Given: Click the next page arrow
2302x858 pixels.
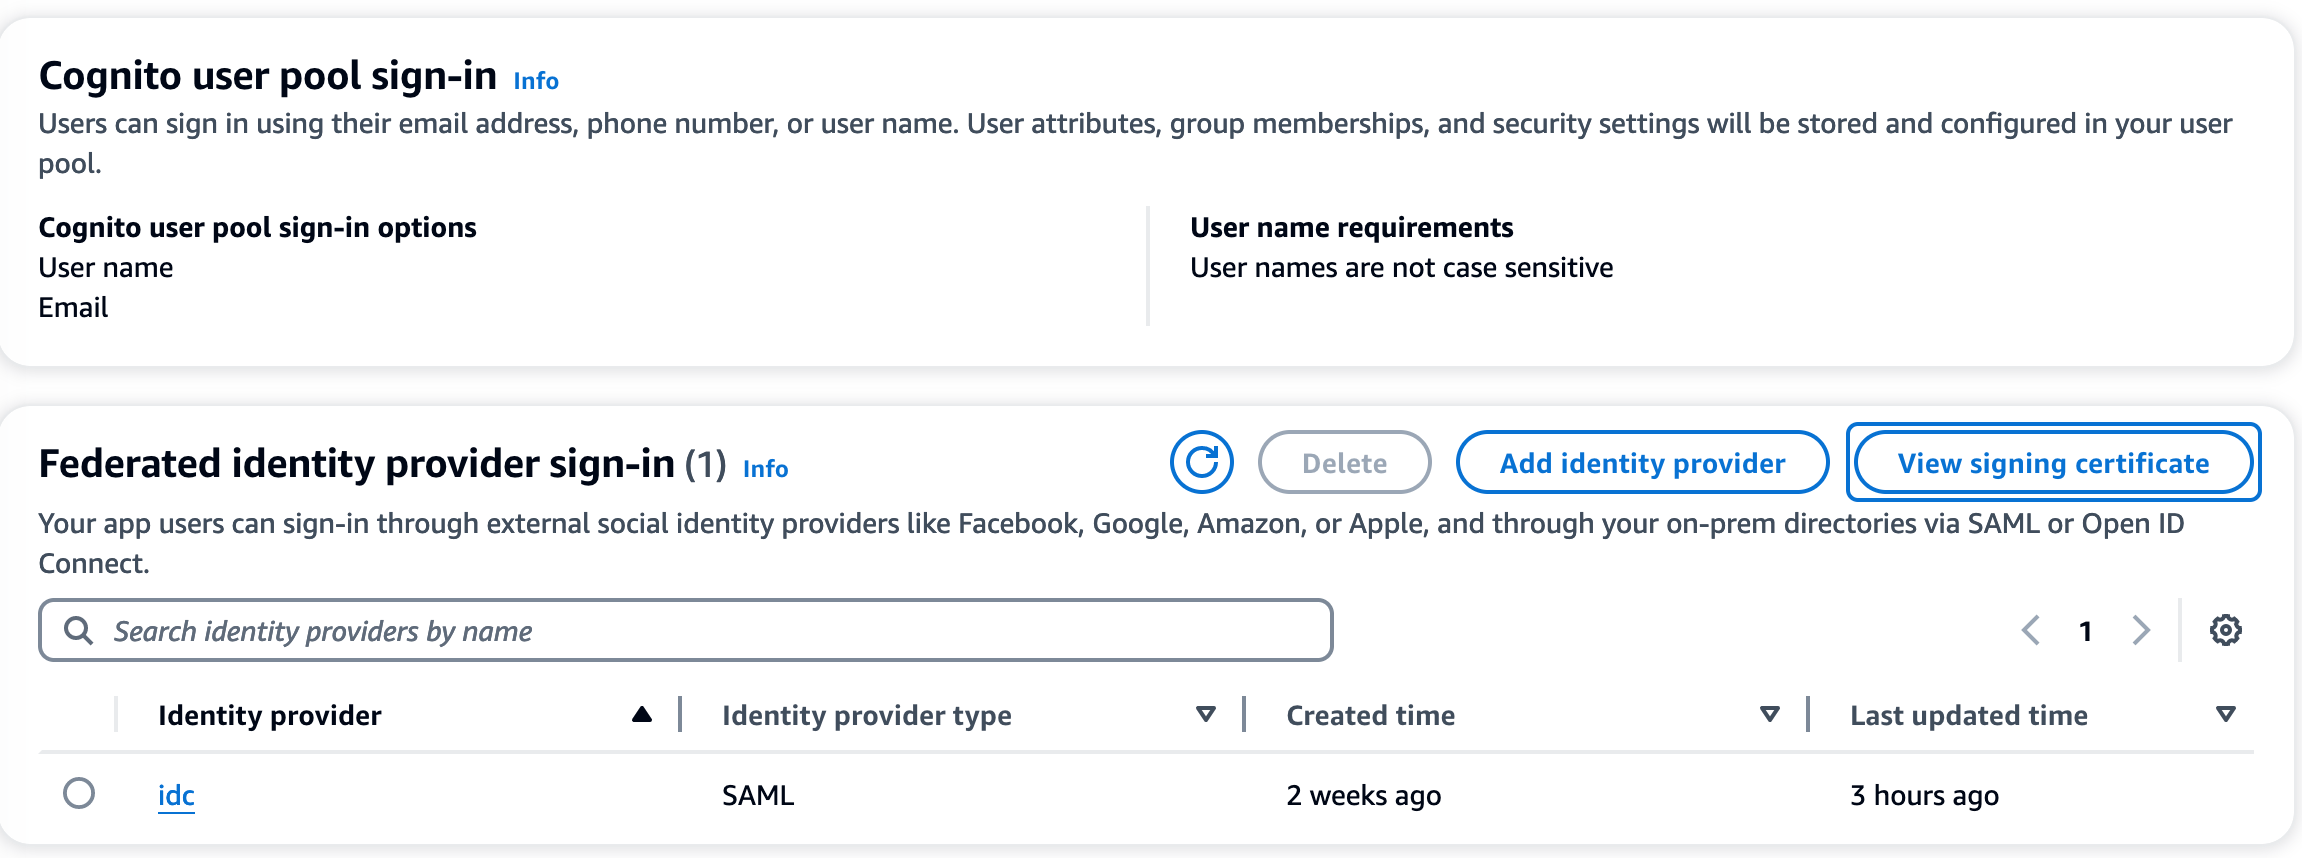Looking at the screenshot, I should (2141, 630).
